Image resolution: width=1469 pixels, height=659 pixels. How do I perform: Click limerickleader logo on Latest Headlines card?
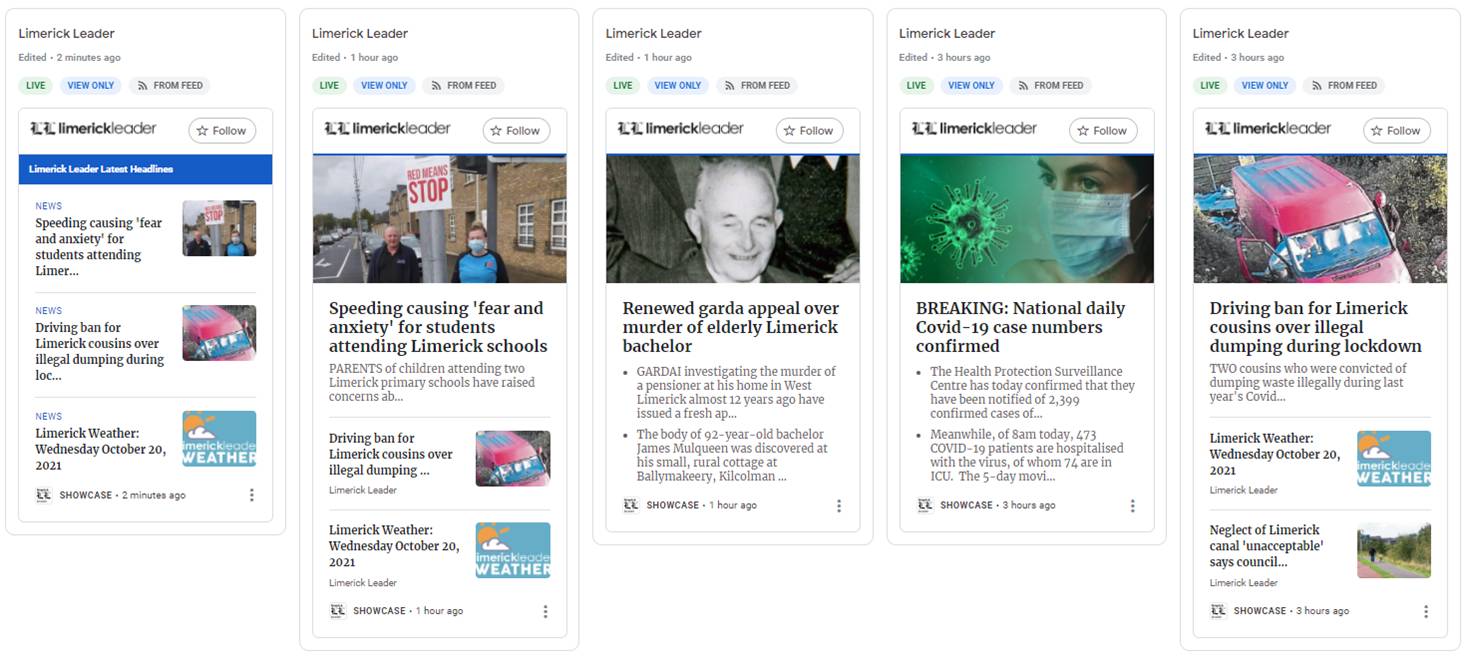pyautogui.click(x=93, y=129)
